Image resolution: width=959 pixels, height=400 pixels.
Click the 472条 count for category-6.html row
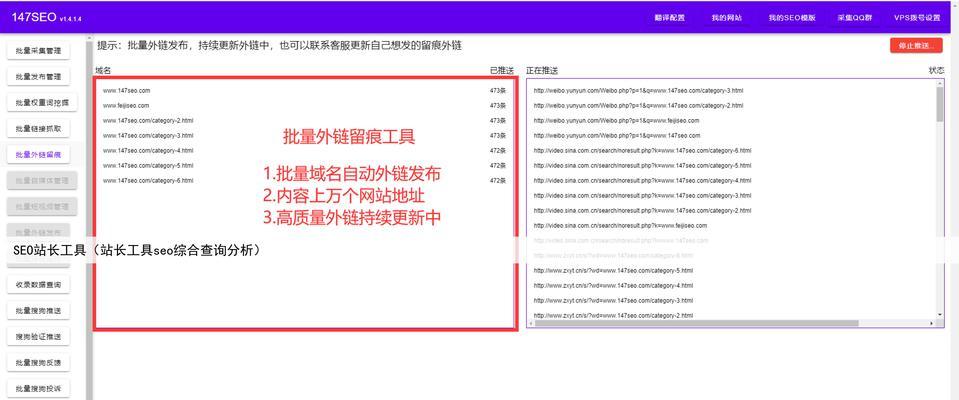[x=498, y=180]
